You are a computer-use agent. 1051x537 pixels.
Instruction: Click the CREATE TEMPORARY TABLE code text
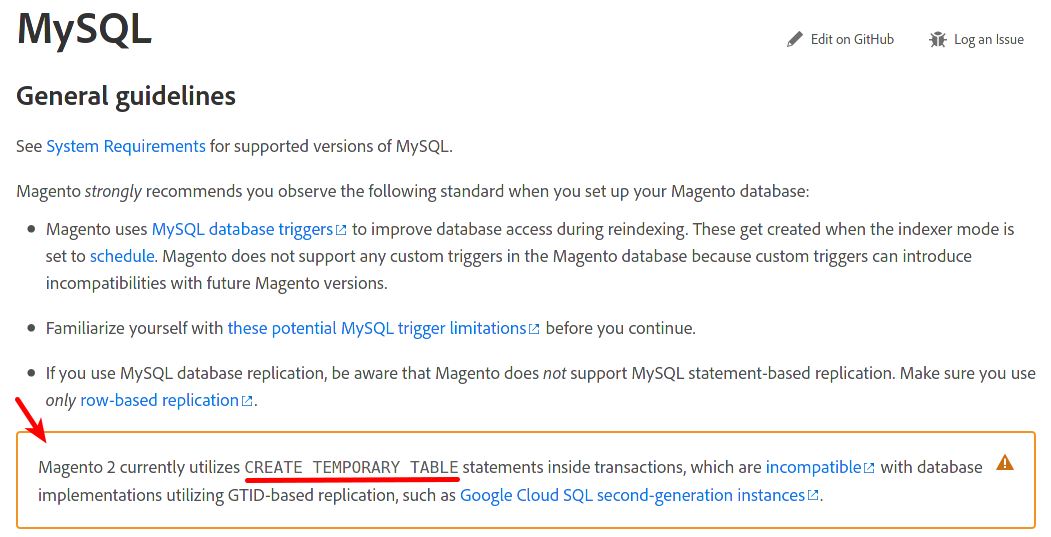coord(351,467)
